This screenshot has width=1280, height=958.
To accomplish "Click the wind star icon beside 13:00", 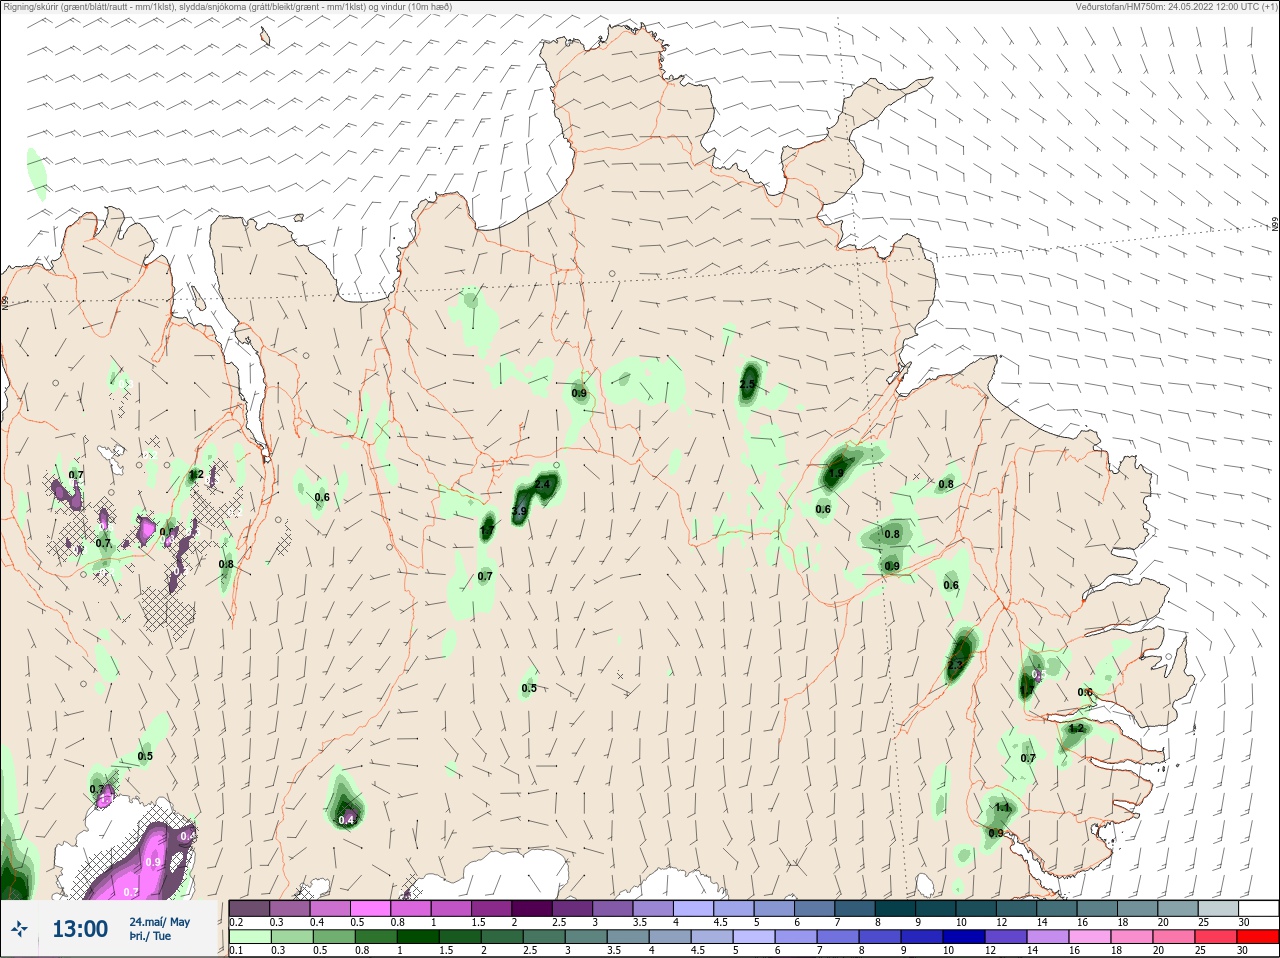I will tap(19, 929).
